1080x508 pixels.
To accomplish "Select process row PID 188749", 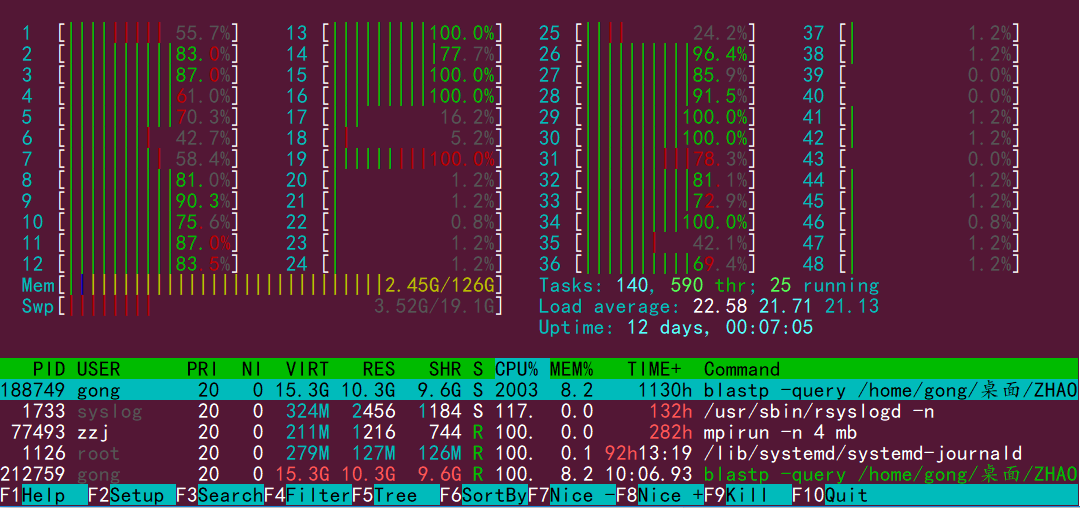I will tap(540, 390).
